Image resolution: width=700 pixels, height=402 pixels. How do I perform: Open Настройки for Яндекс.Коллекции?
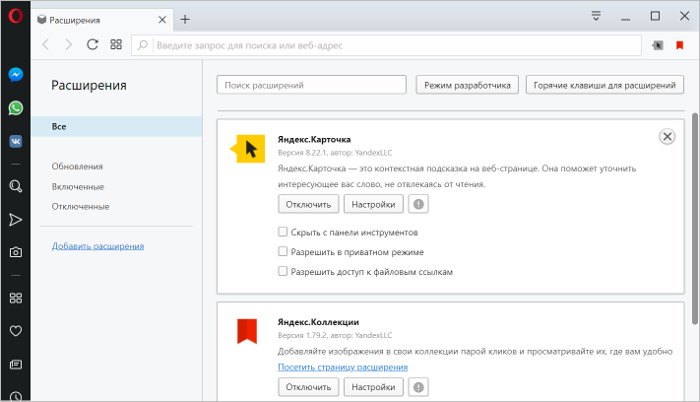[373, 387]
